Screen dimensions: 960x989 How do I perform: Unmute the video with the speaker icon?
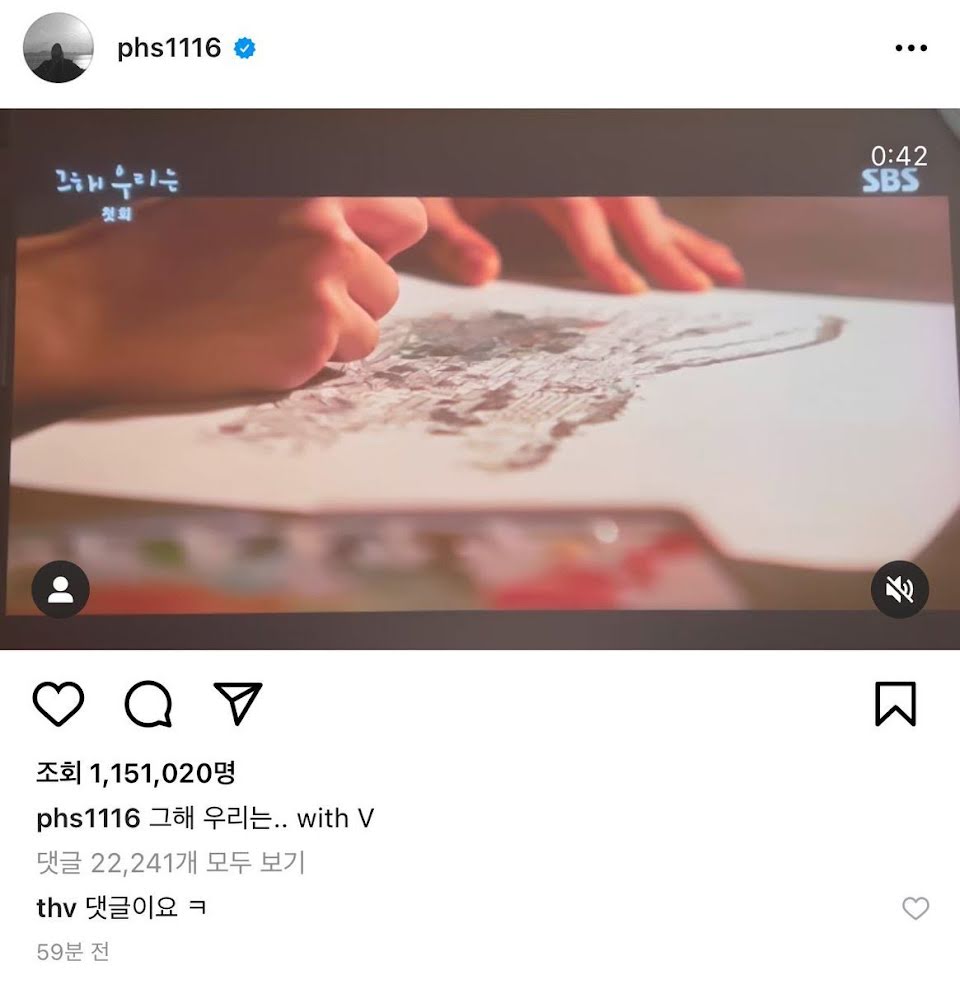(x=899, y=589)
